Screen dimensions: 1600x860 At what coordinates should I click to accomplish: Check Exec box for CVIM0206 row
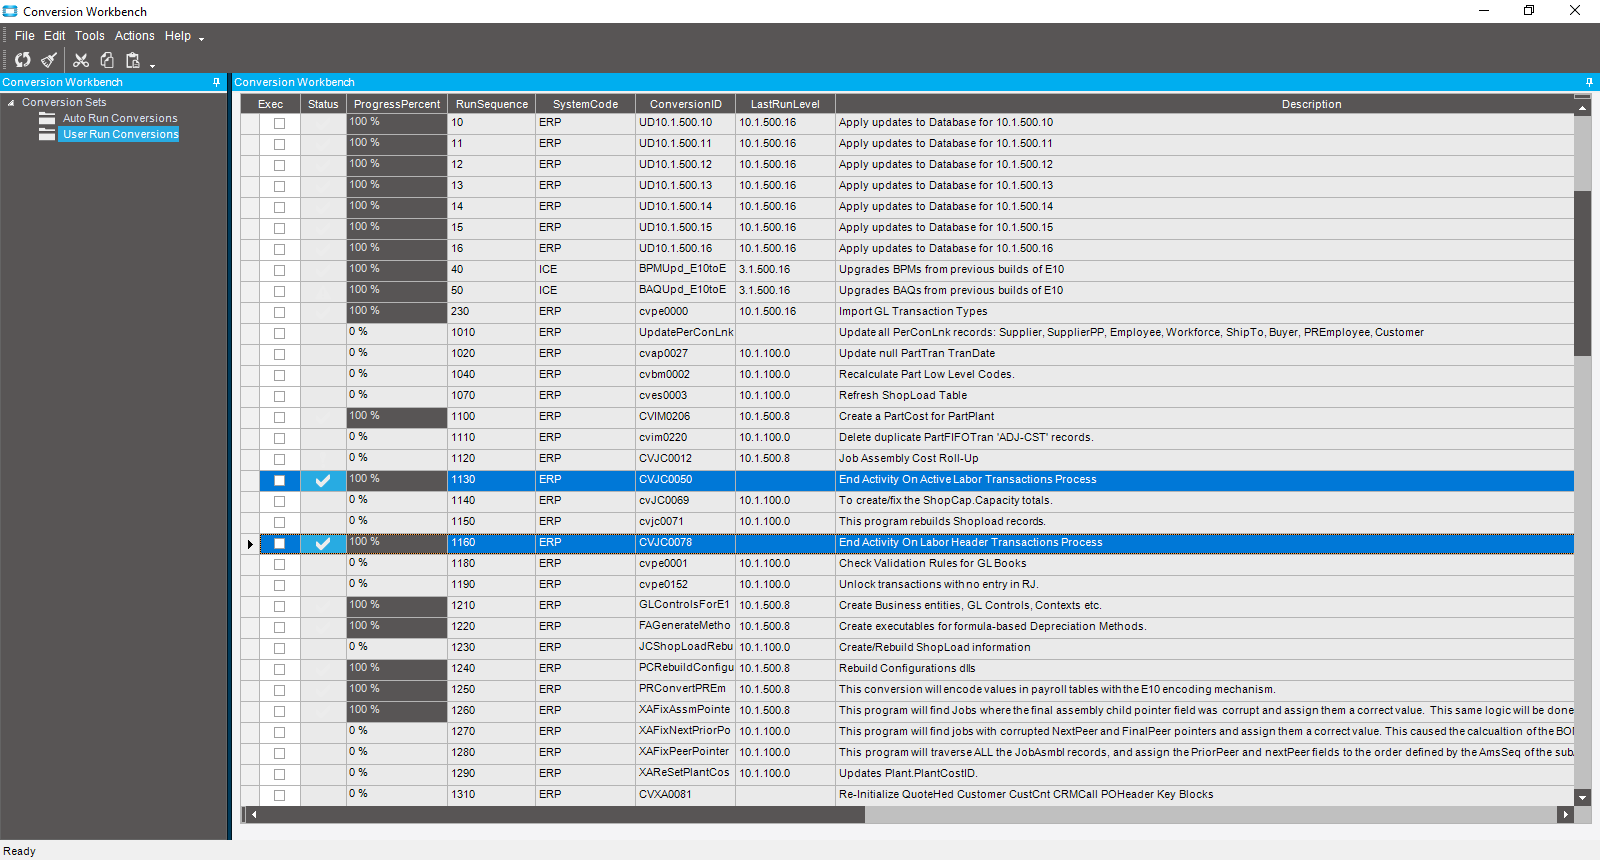tap(279, 417)
